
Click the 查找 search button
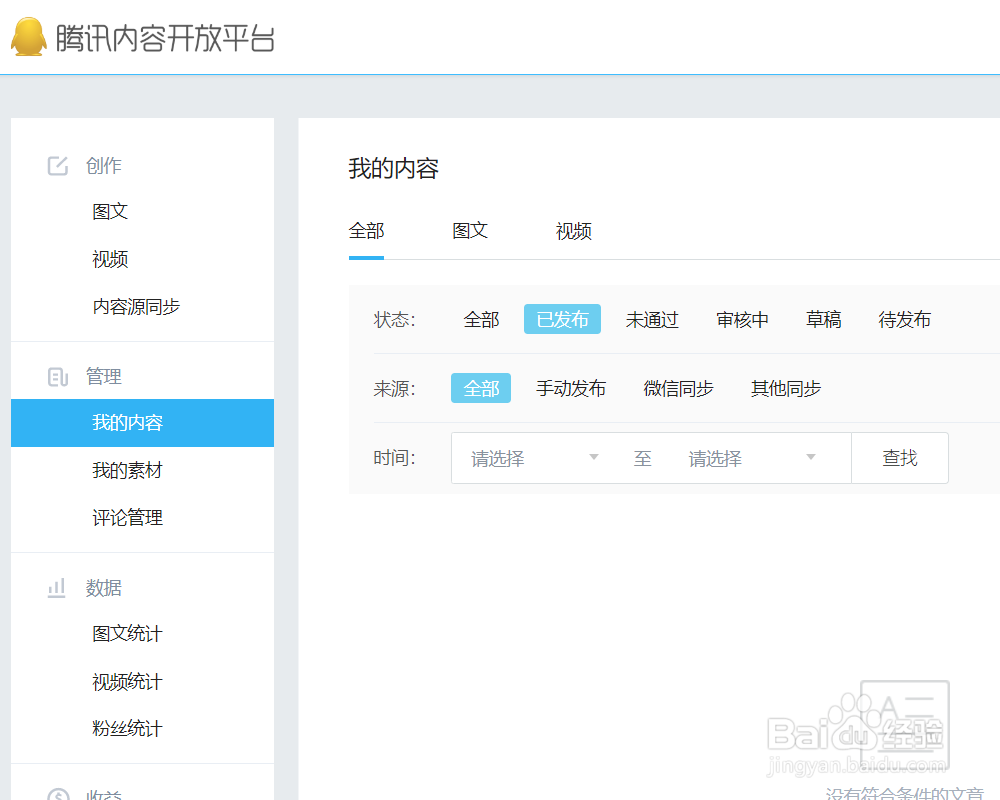[899, 457]
